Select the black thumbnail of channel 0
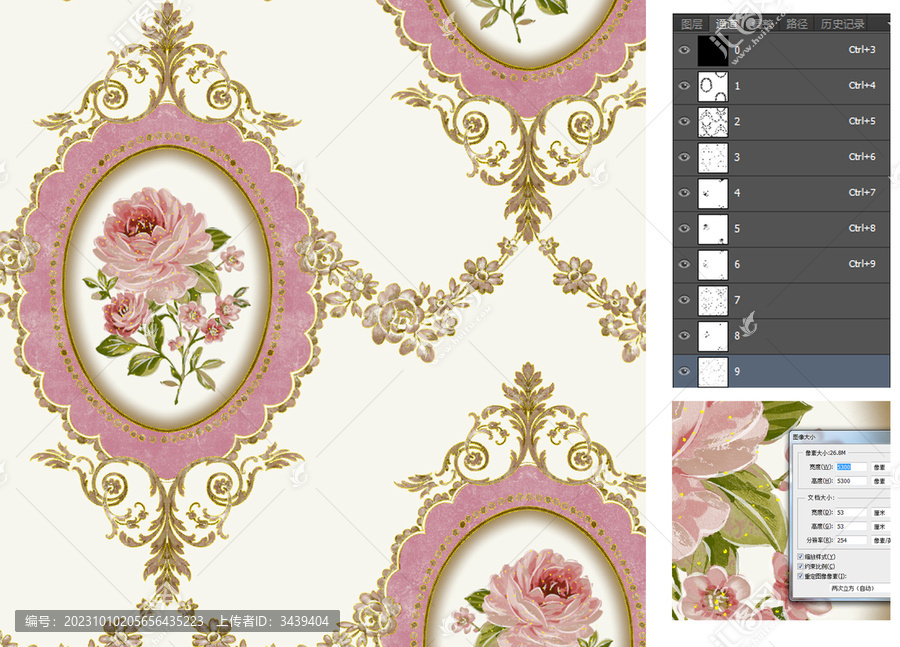Screen dimensions: 900x647 [x=713, y=51]
